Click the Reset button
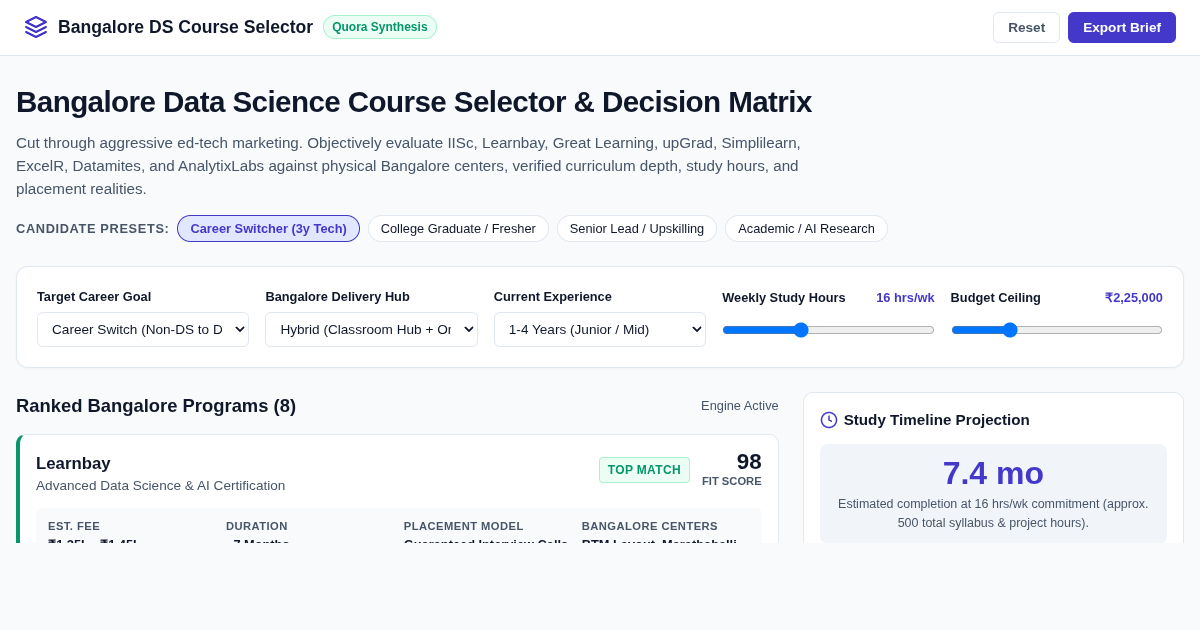 pyautogui.click(x=1026, y=27)
